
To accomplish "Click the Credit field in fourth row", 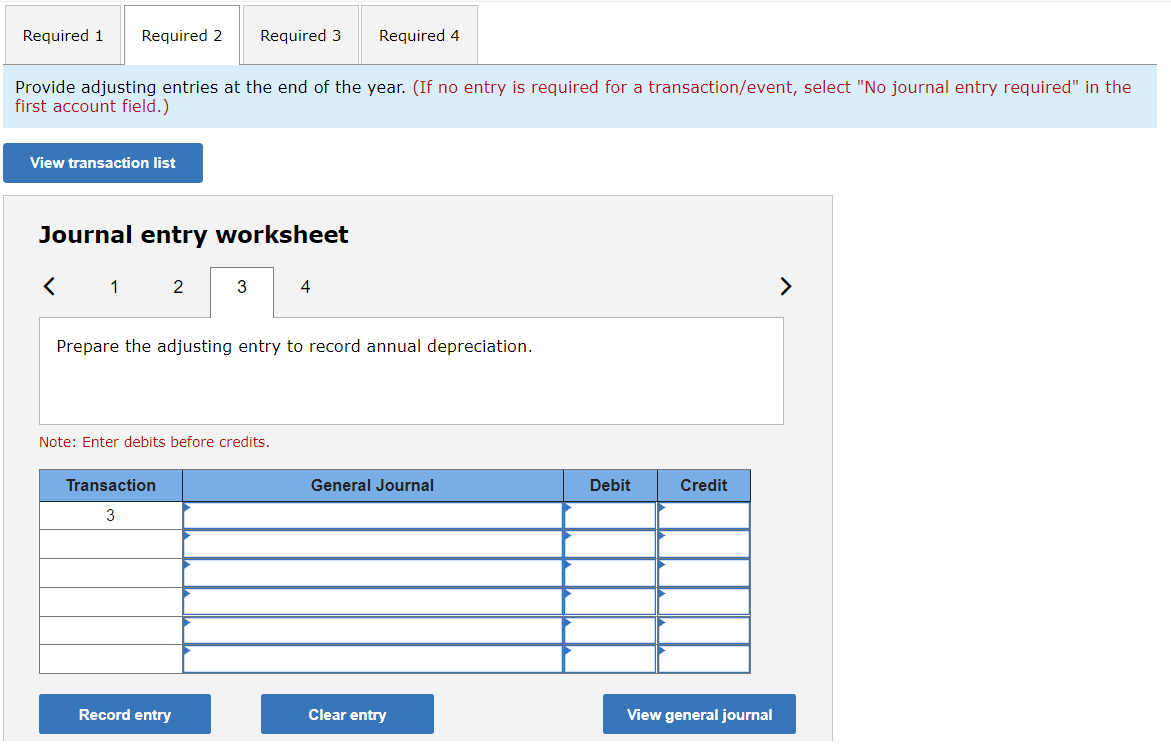I will coord(703,602).
